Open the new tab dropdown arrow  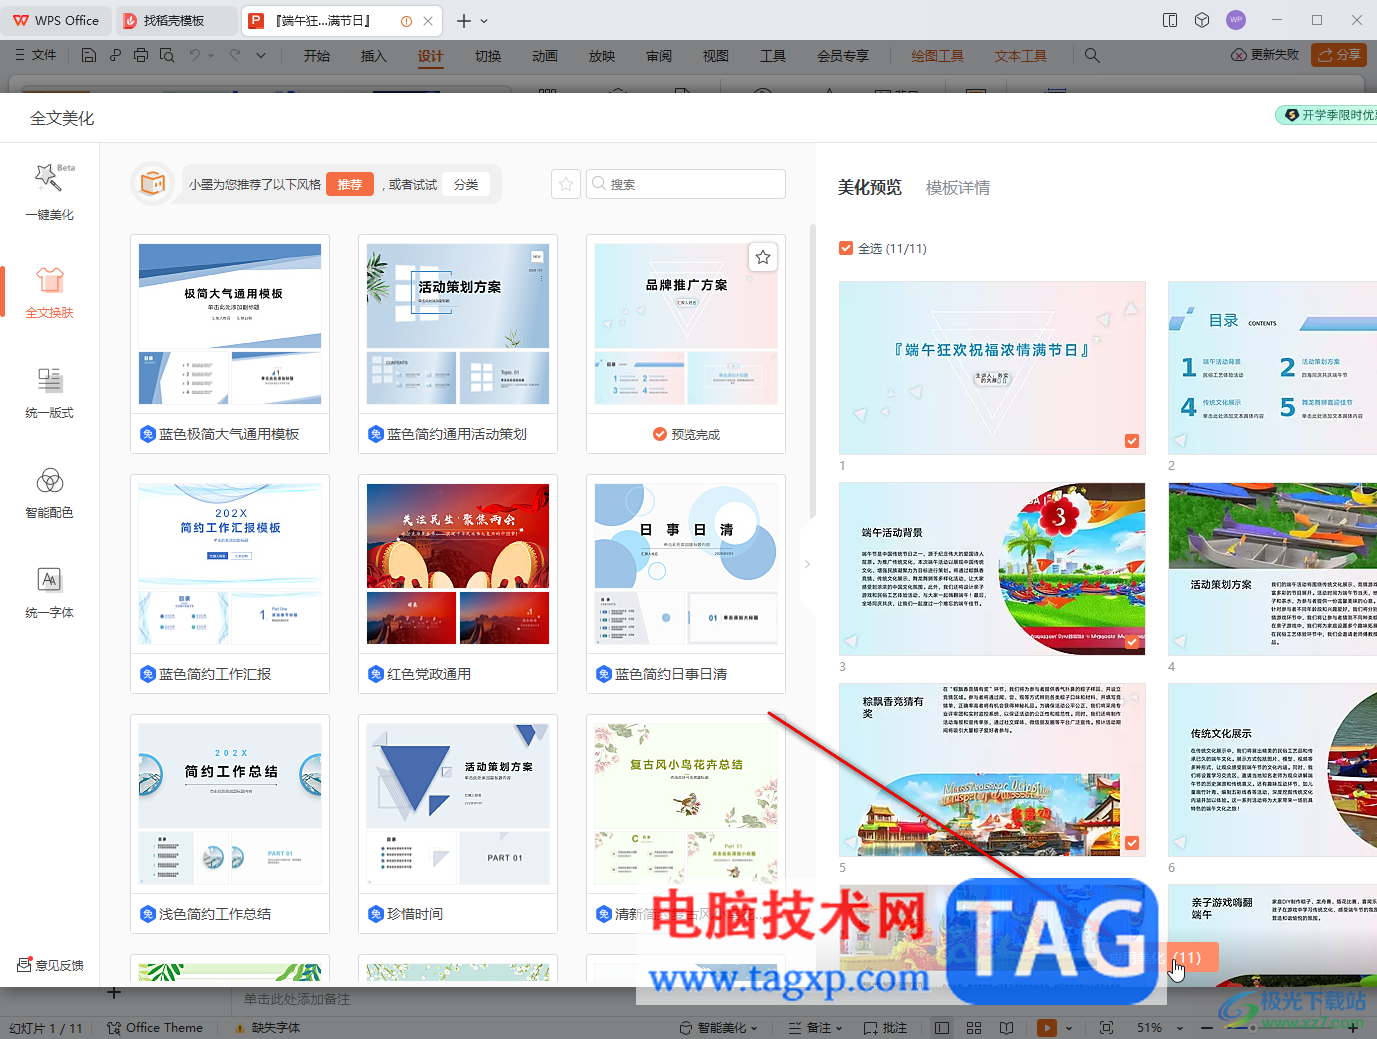[x=485, y=21]
